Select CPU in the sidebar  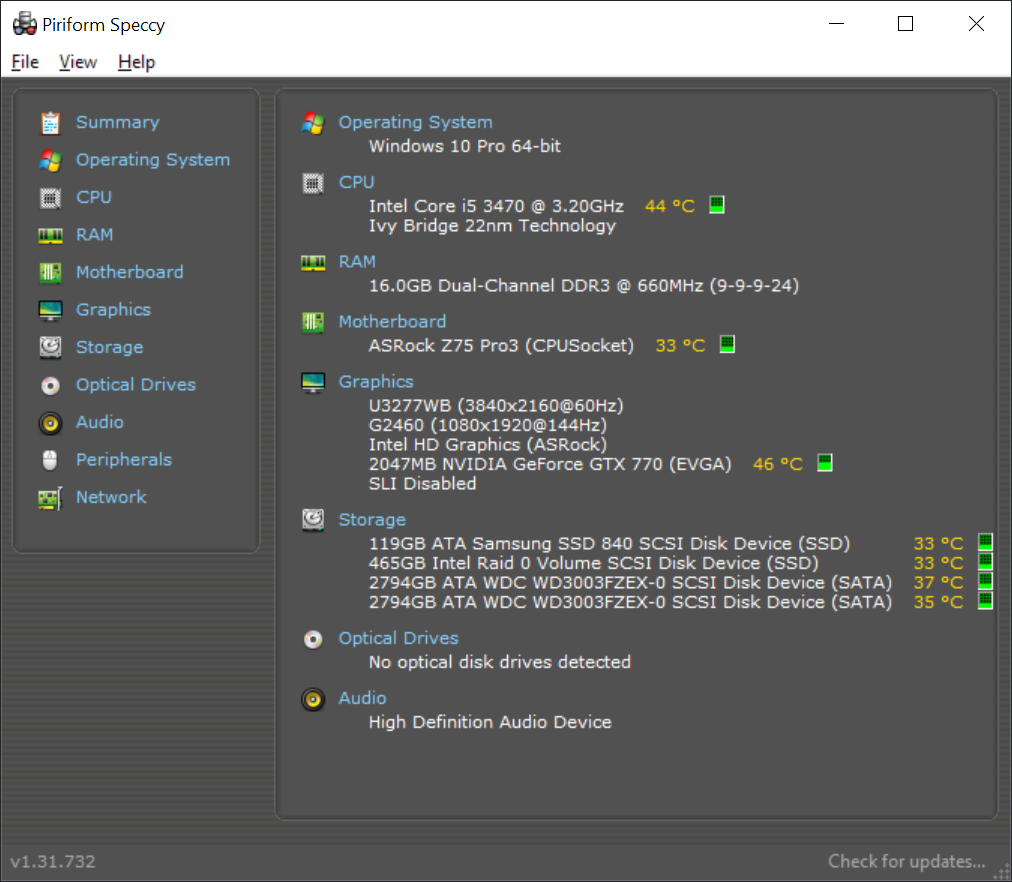(x=94, y=197)
